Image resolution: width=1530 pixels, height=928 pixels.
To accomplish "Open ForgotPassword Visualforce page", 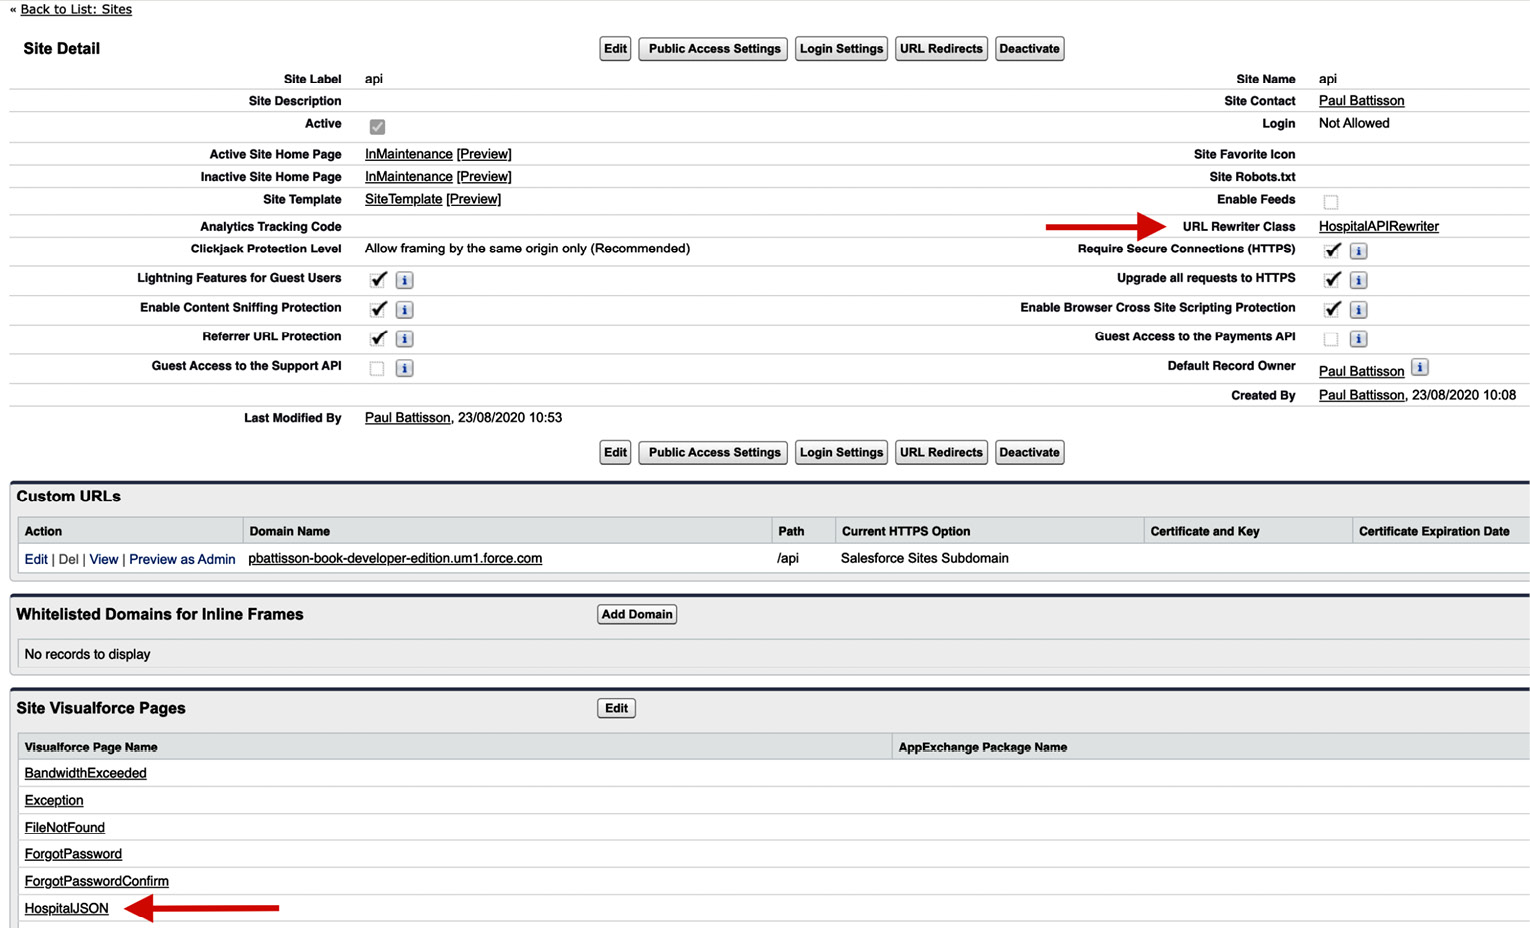I will pyautogui.click(x=73, y=854).
